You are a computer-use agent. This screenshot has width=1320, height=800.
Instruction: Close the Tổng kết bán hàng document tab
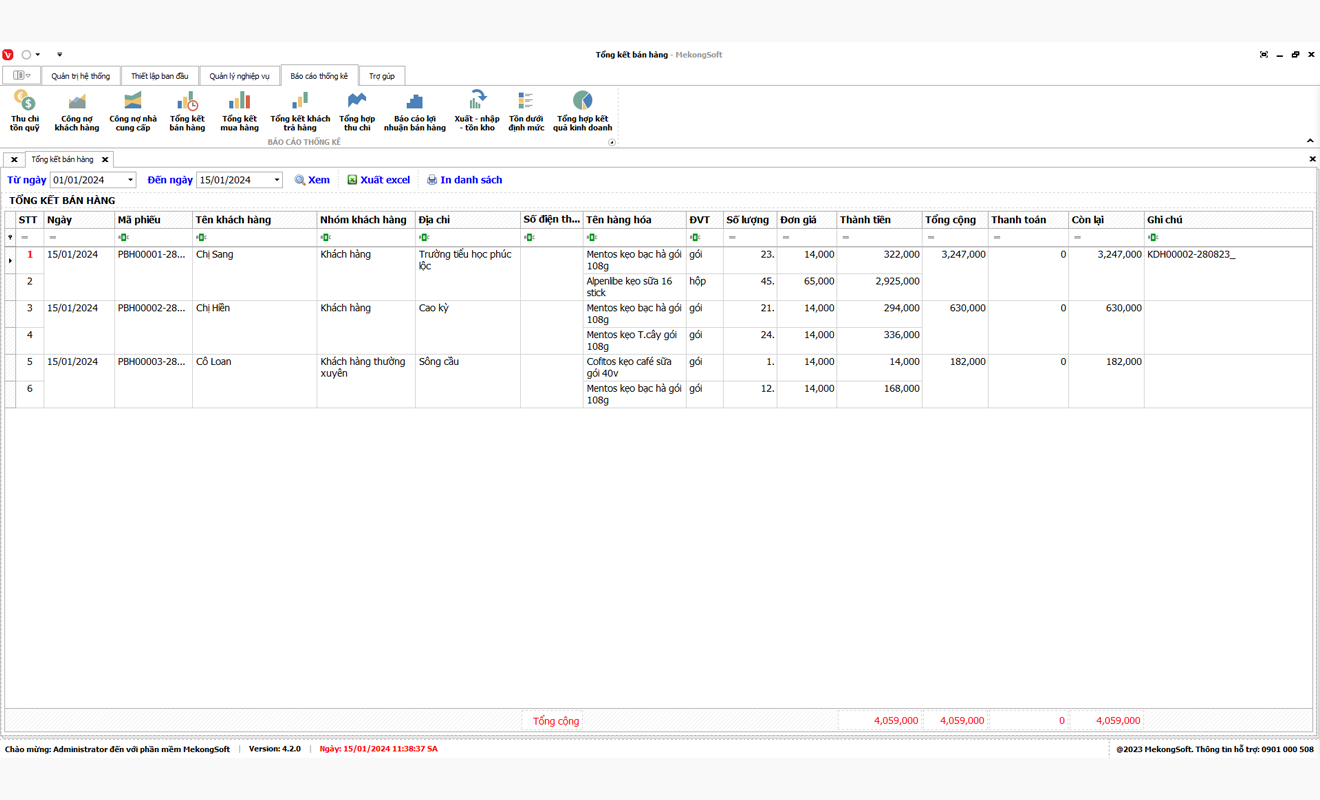pyautogui.click(x=105, y=160)
